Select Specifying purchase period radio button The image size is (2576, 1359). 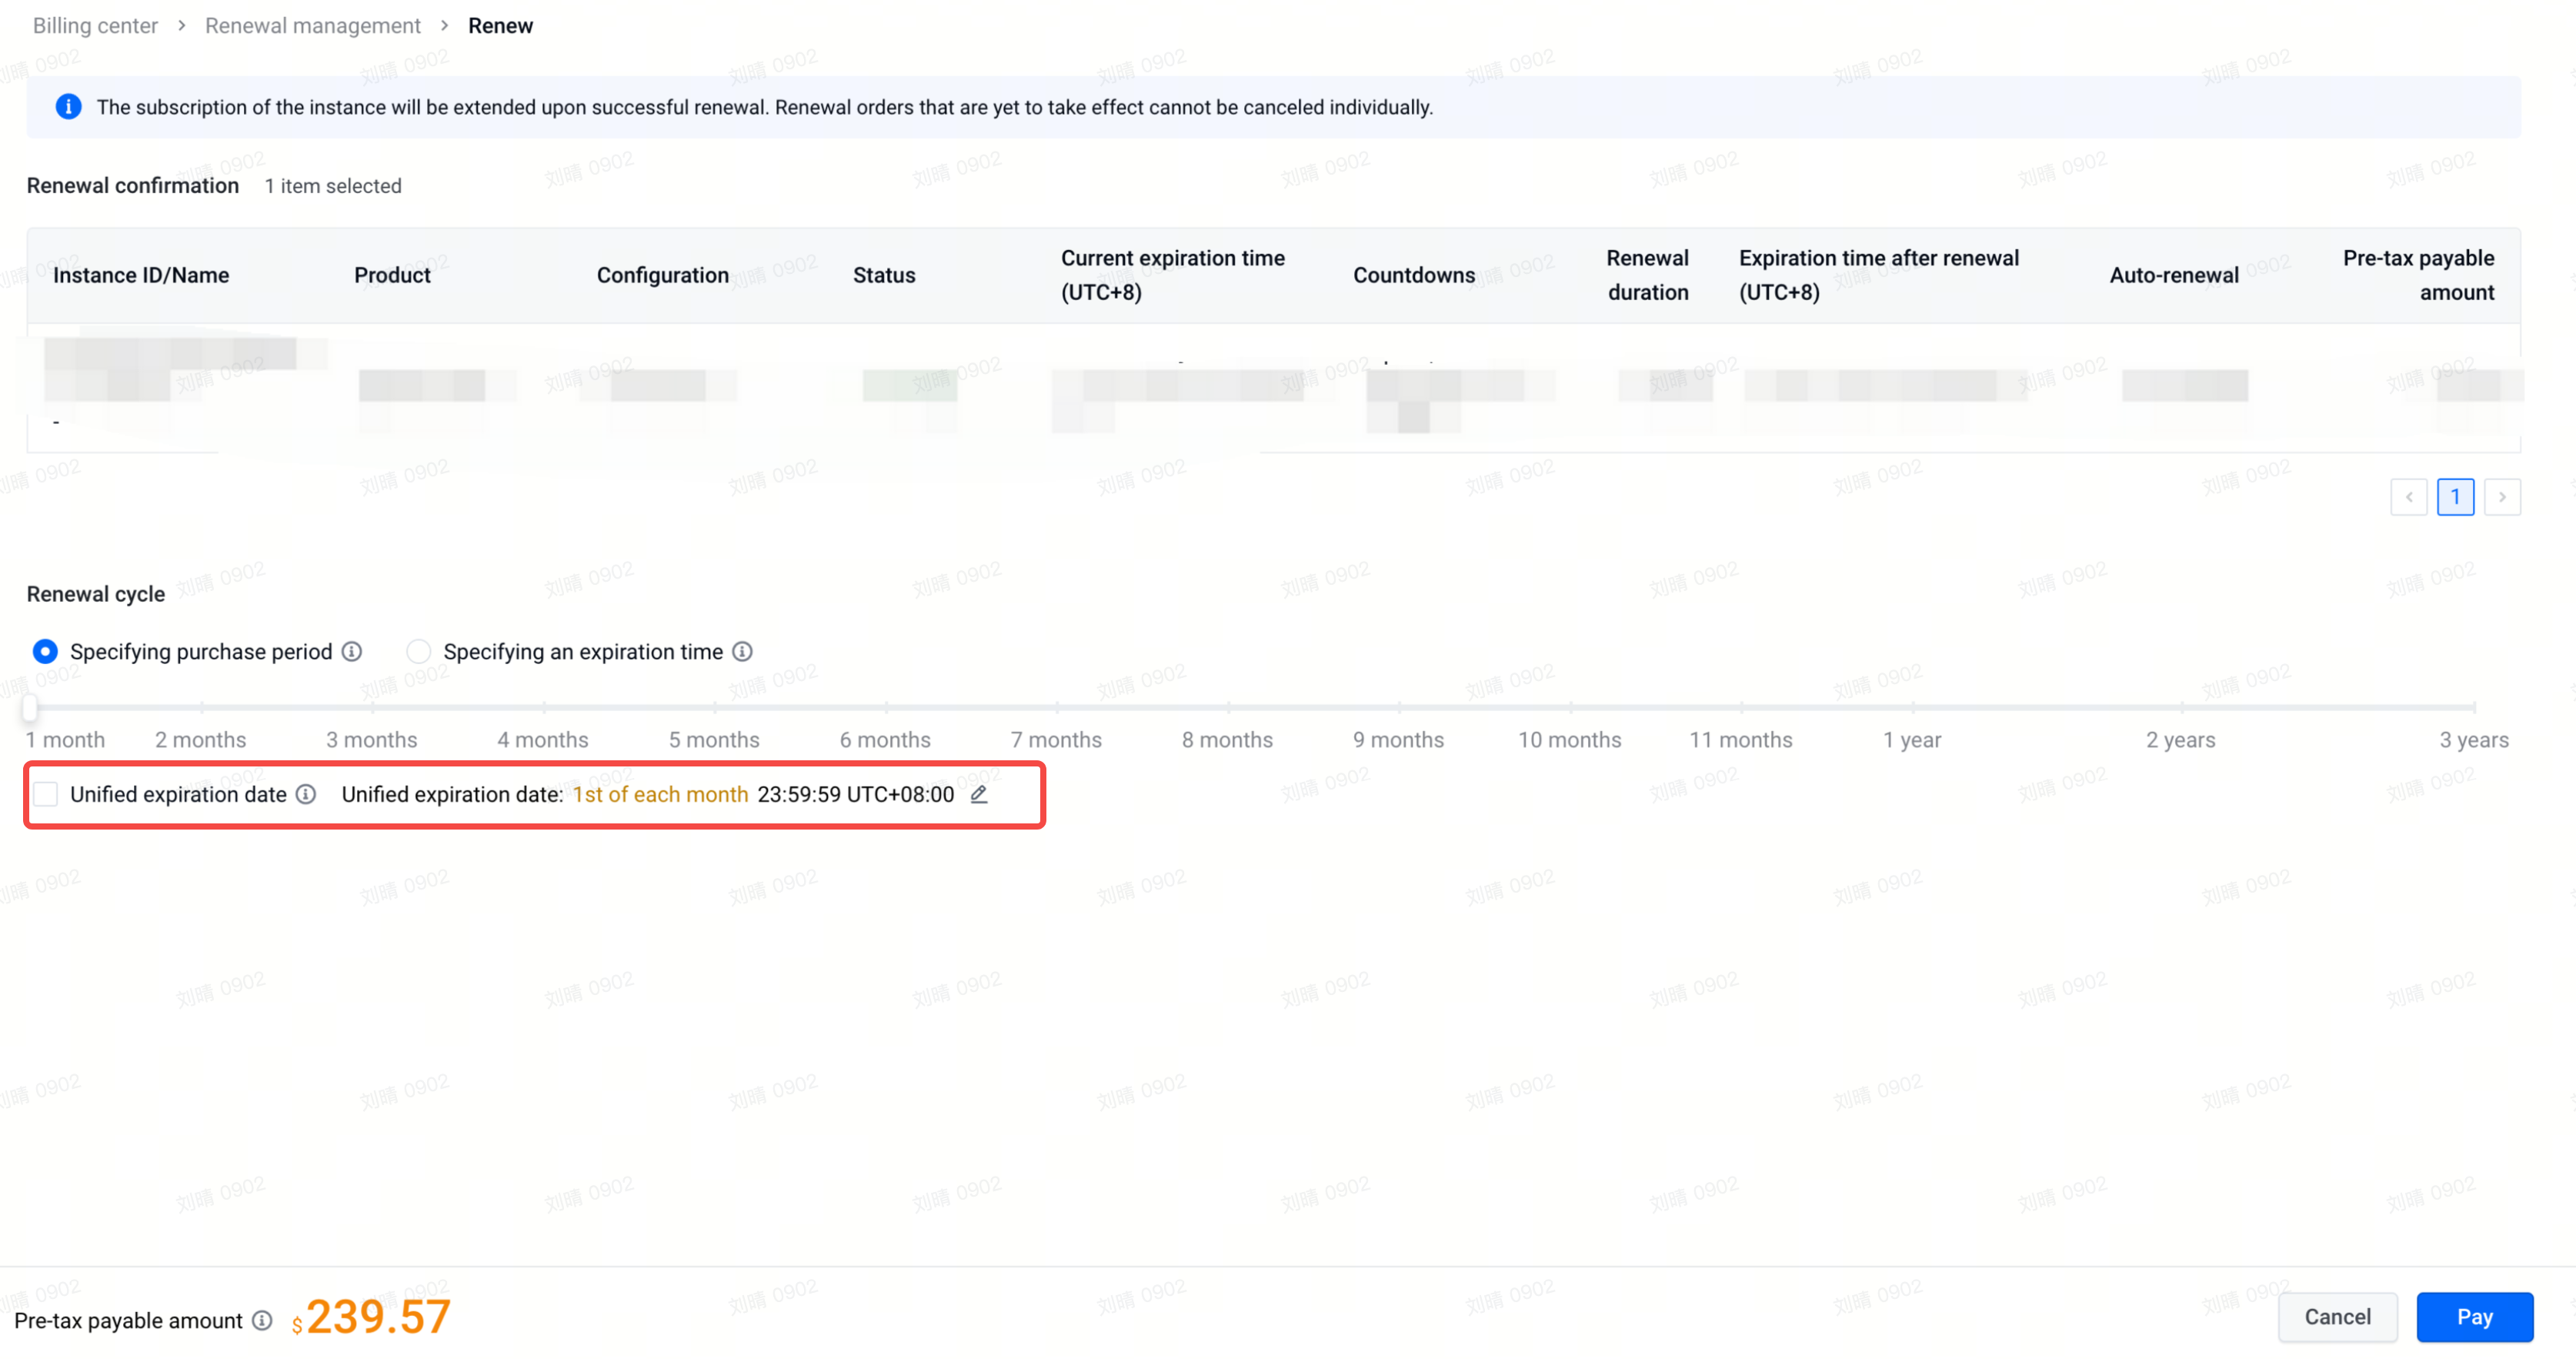(x=45, y=652)
